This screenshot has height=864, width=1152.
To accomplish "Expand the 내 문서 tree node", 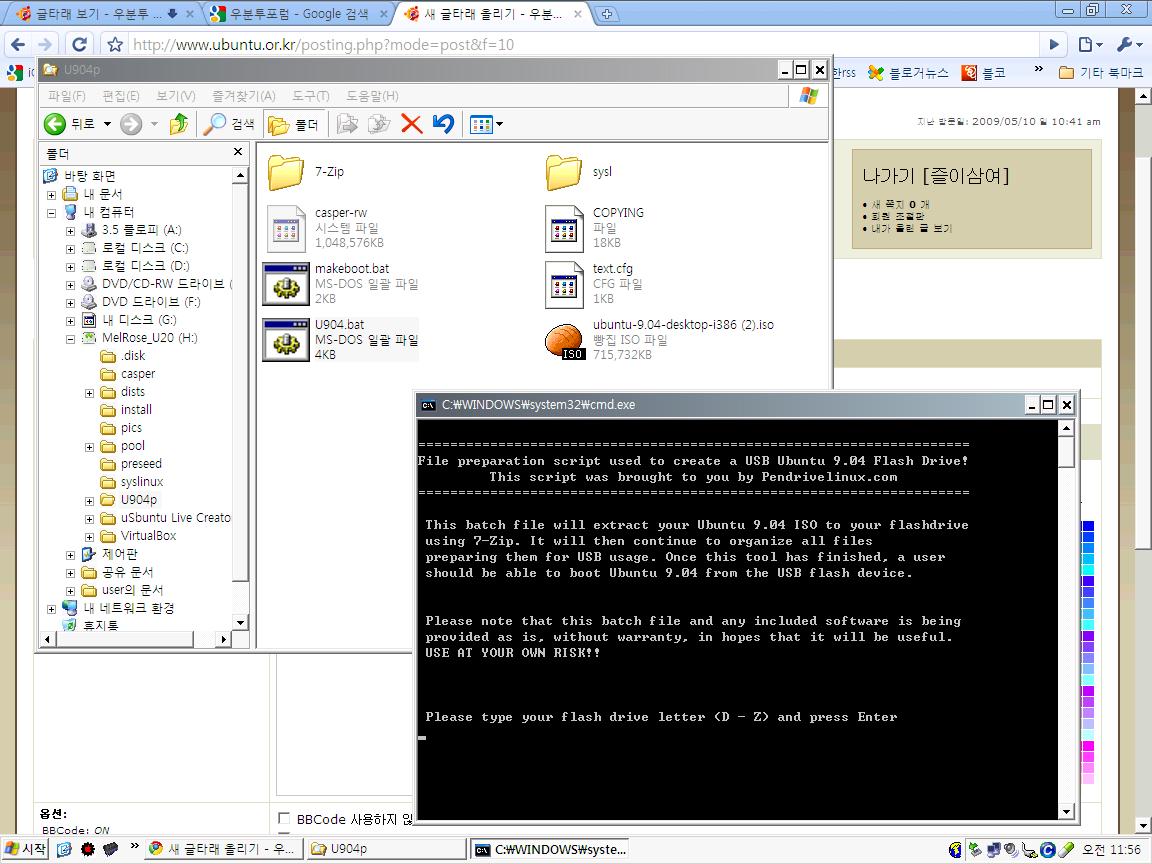I will coord(51,195).
